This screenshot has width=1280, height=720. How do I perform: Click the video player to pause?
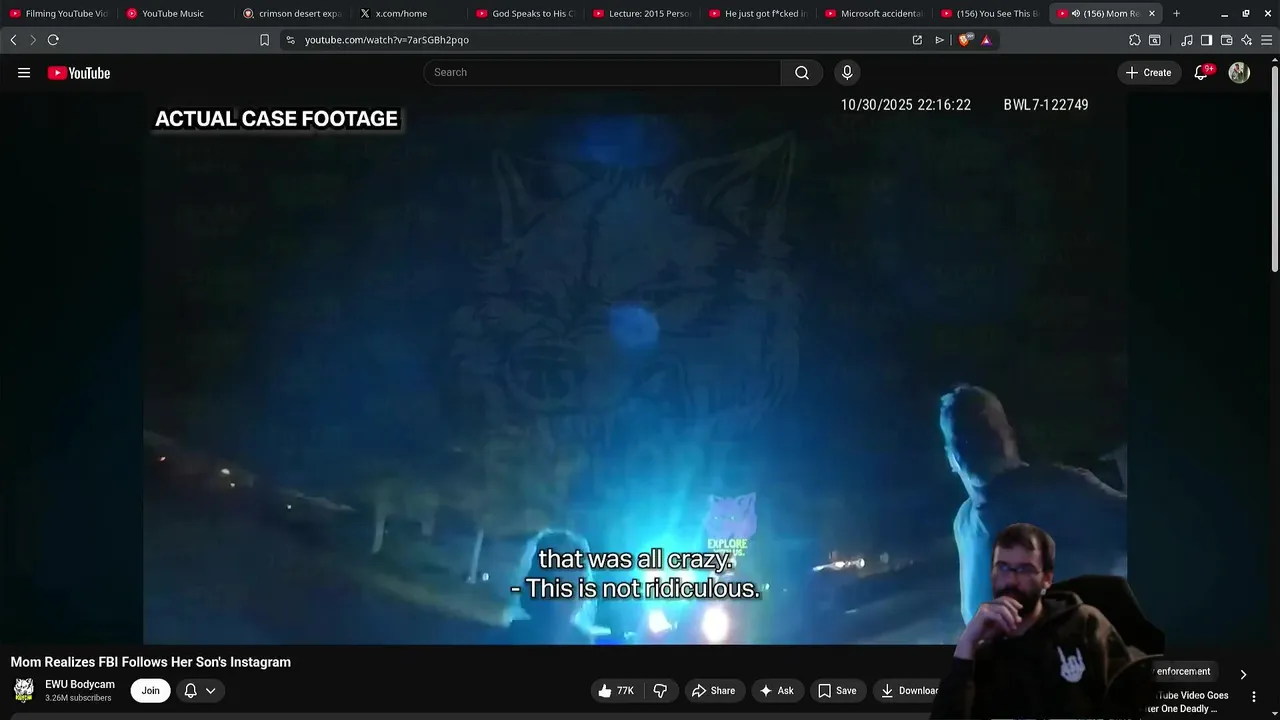tap(634, 370)
